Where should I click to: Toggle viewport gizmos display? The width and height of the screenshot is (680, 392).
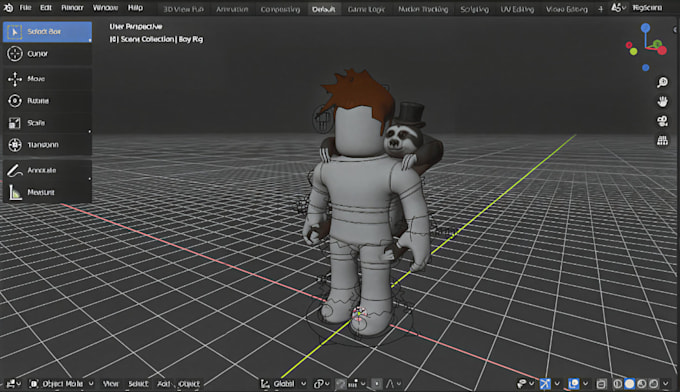coord(545,384)
